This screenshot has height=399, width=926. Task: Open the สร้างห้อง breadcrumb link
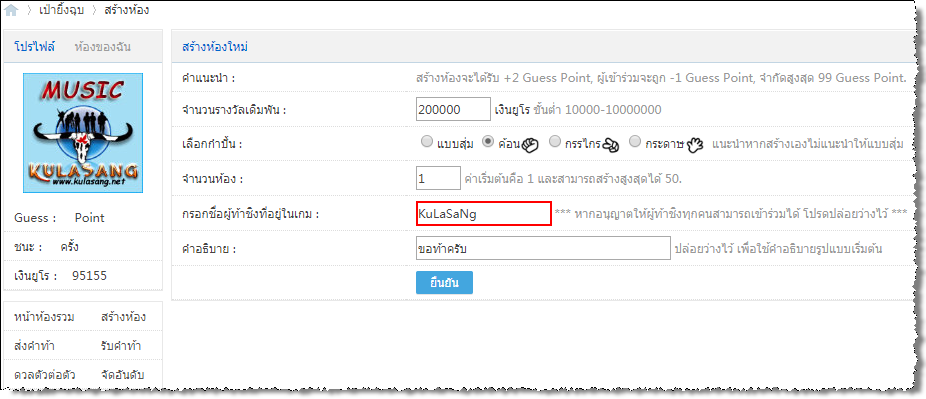(127, 10)
